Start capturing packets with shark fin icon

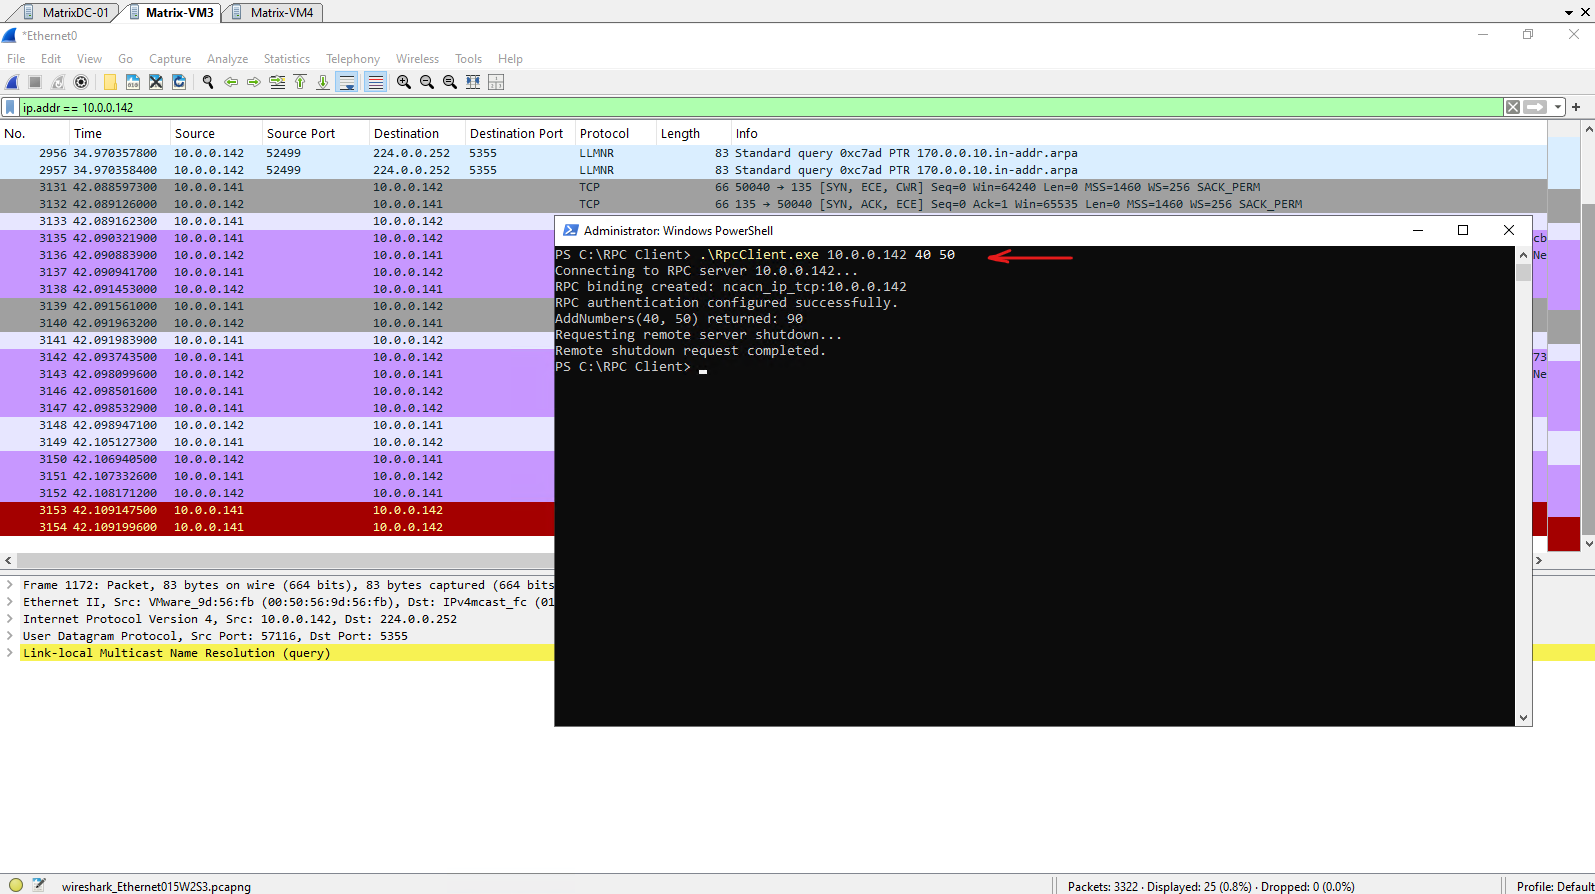(x=12, y=82)
